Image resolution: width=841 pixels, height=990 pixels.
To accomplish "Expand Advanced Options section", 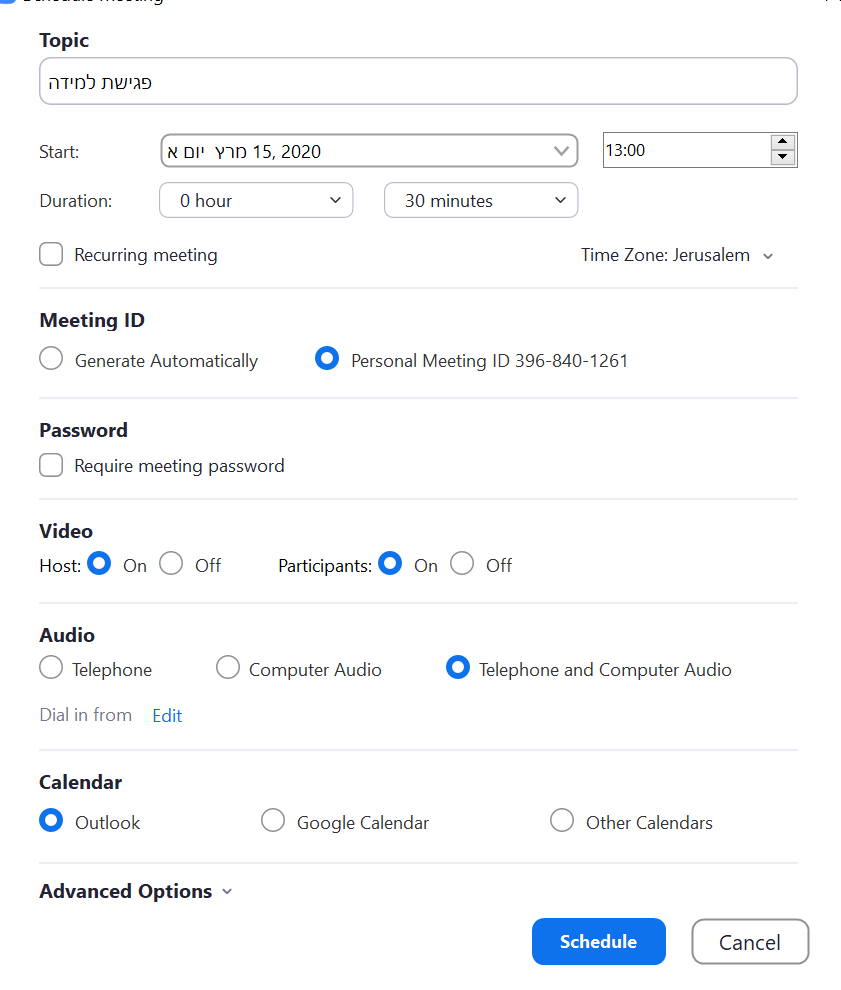I will 136,891.
